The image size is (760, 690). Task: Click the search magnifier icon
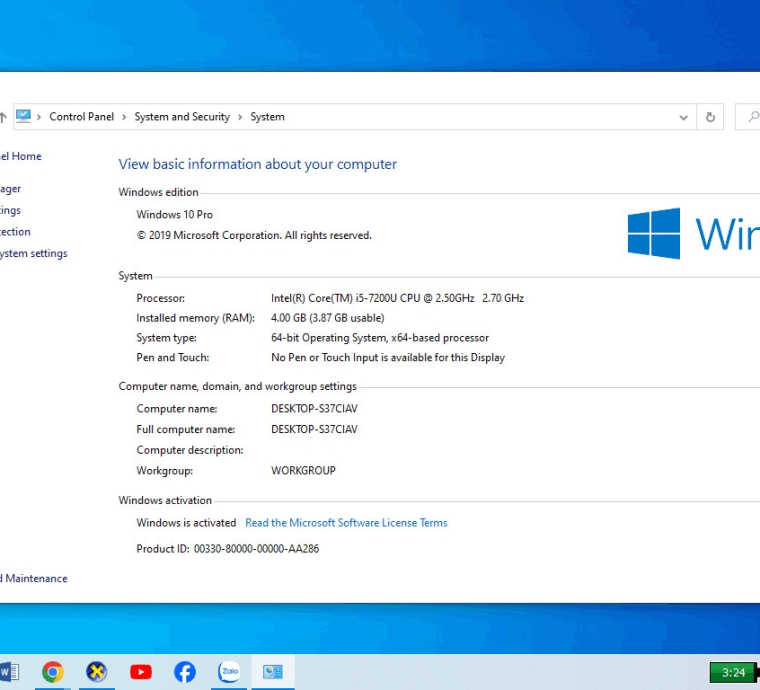[753, 117]
